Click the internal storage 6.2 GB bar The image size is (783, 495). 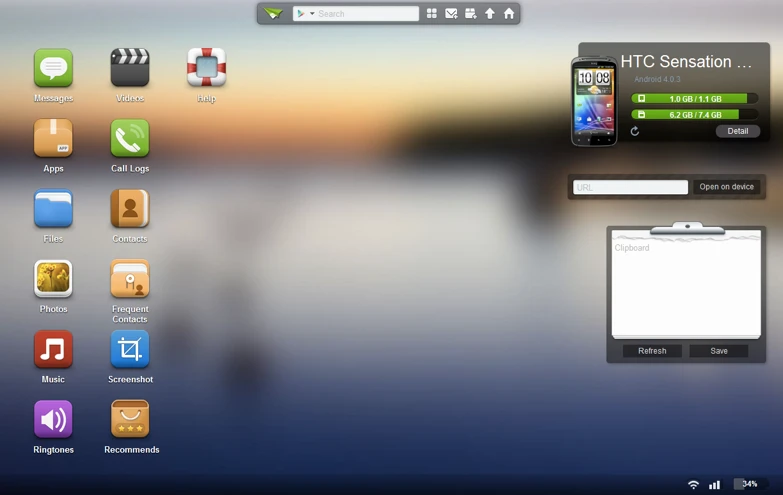coord(694,115)
